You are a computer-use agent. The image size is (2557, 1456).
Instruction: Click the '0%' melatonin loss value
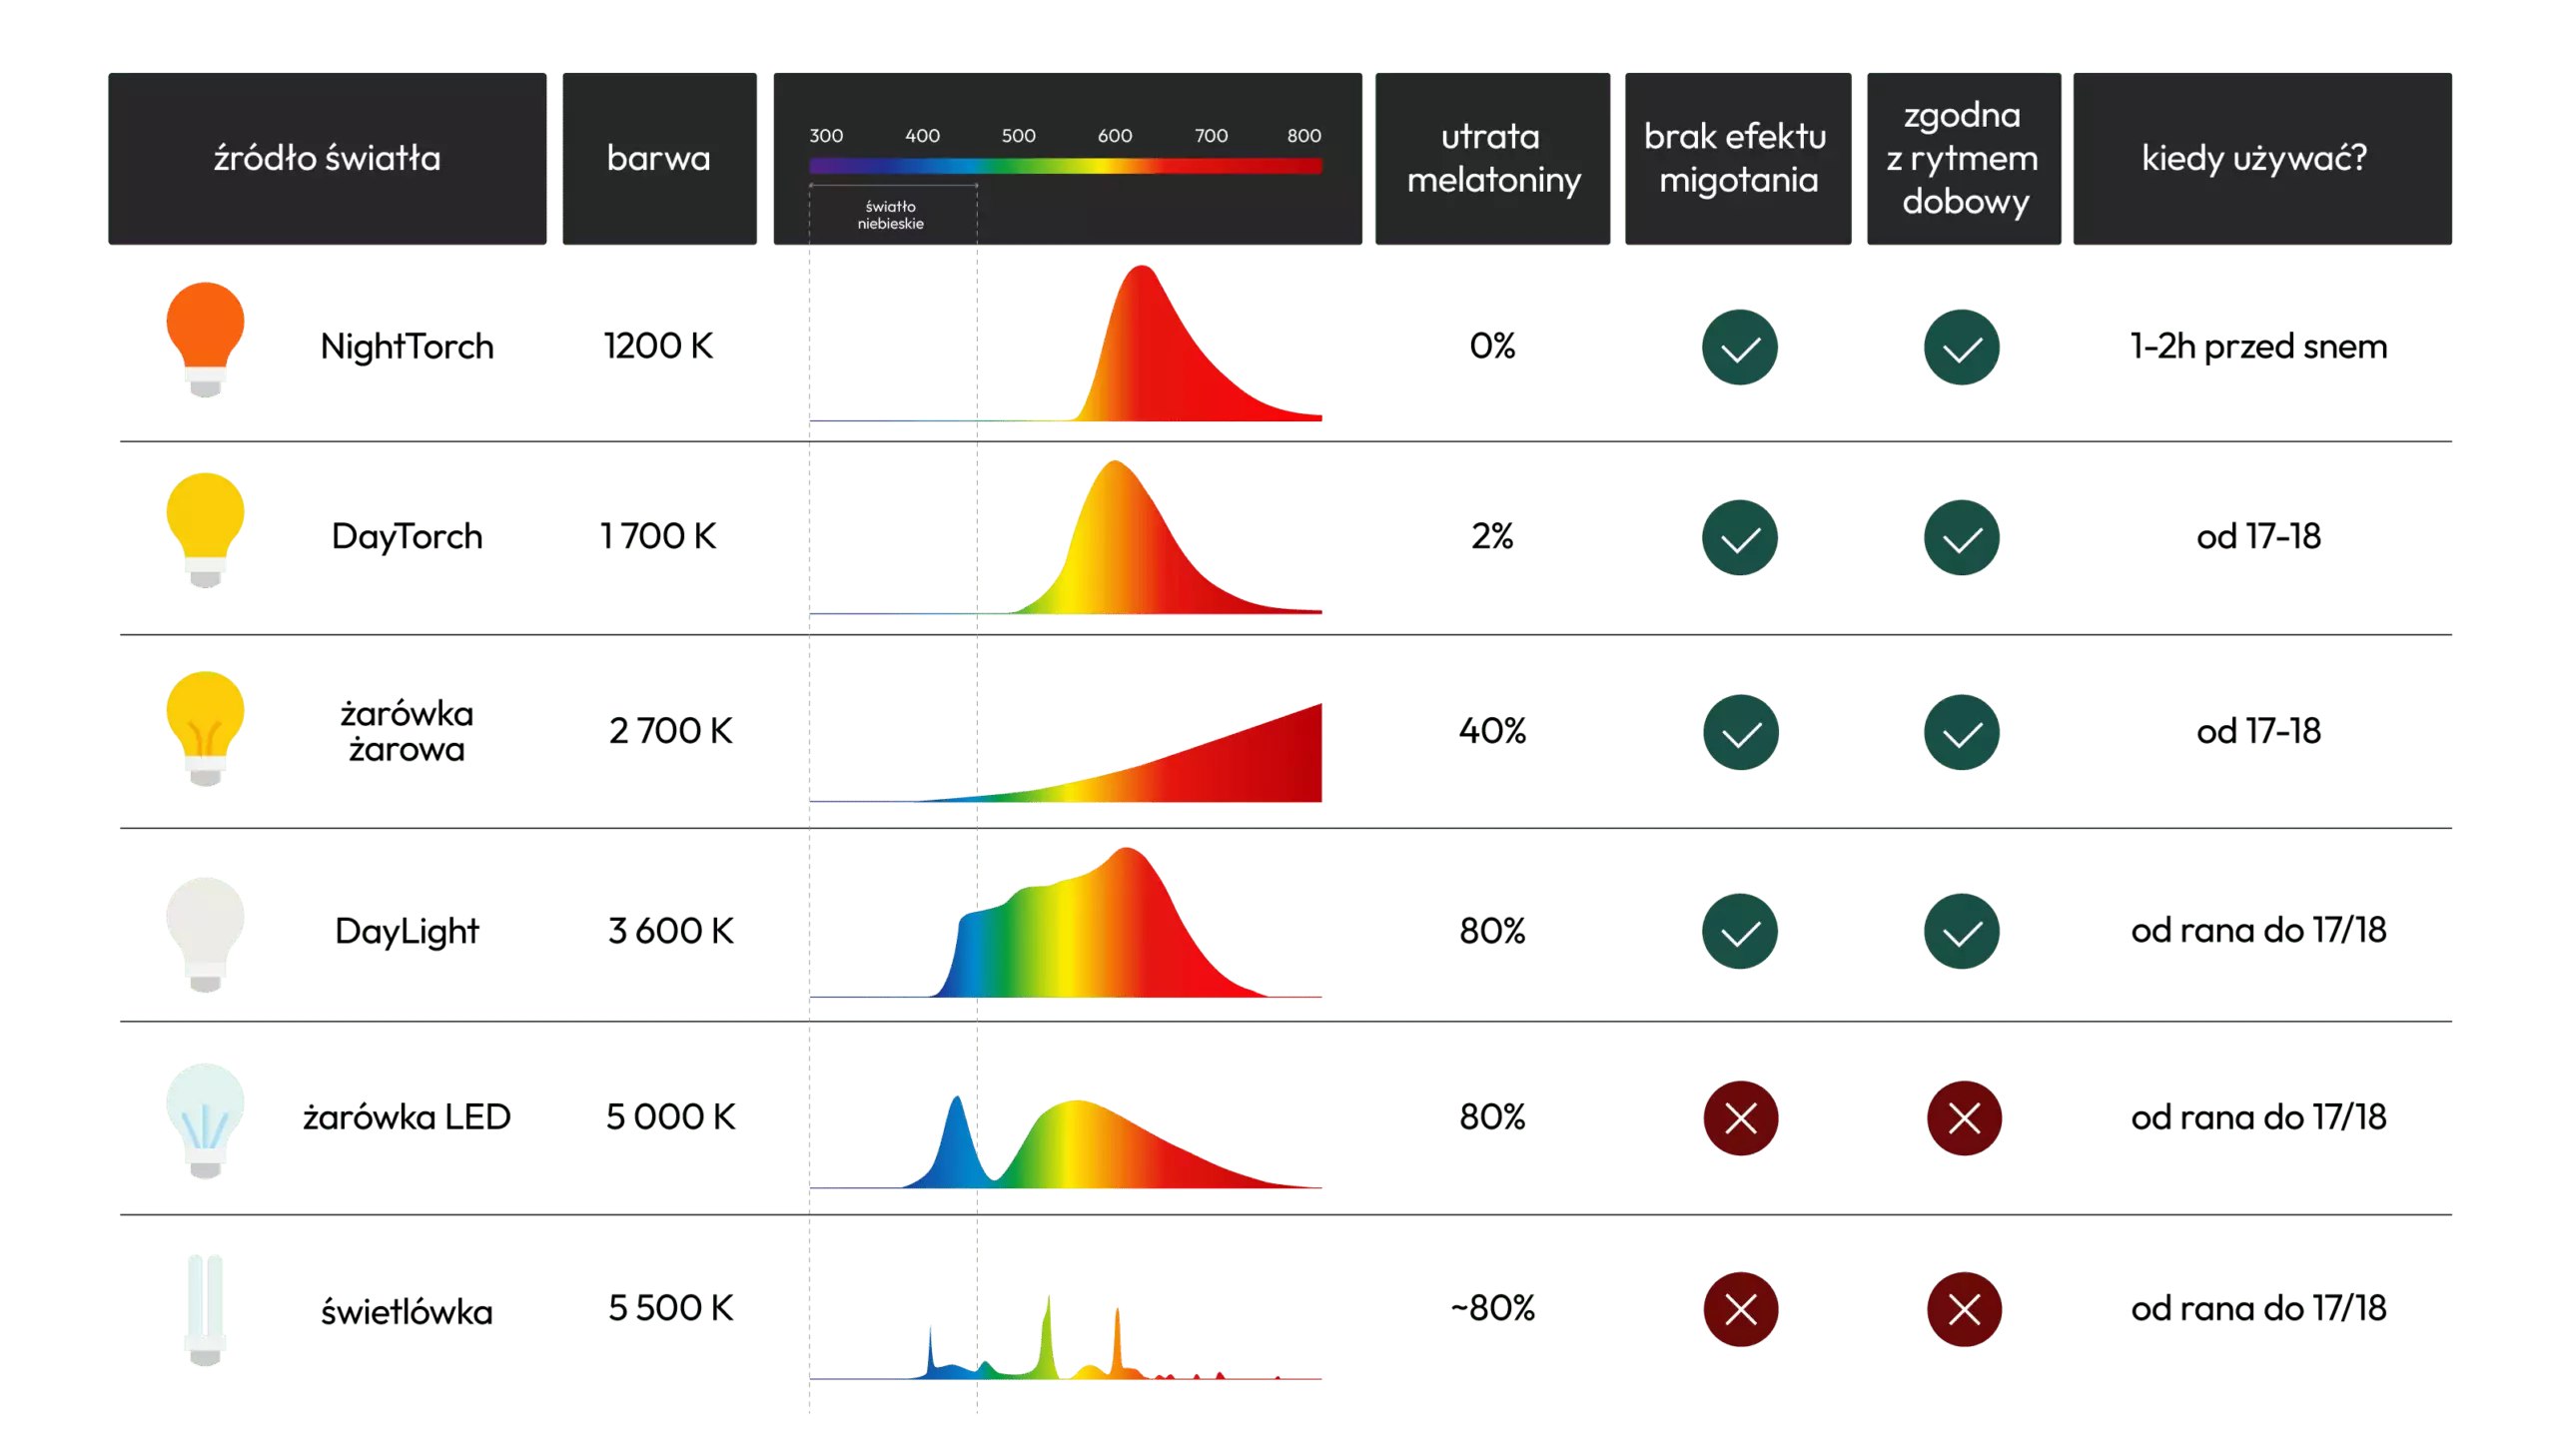pos(1492,346)
